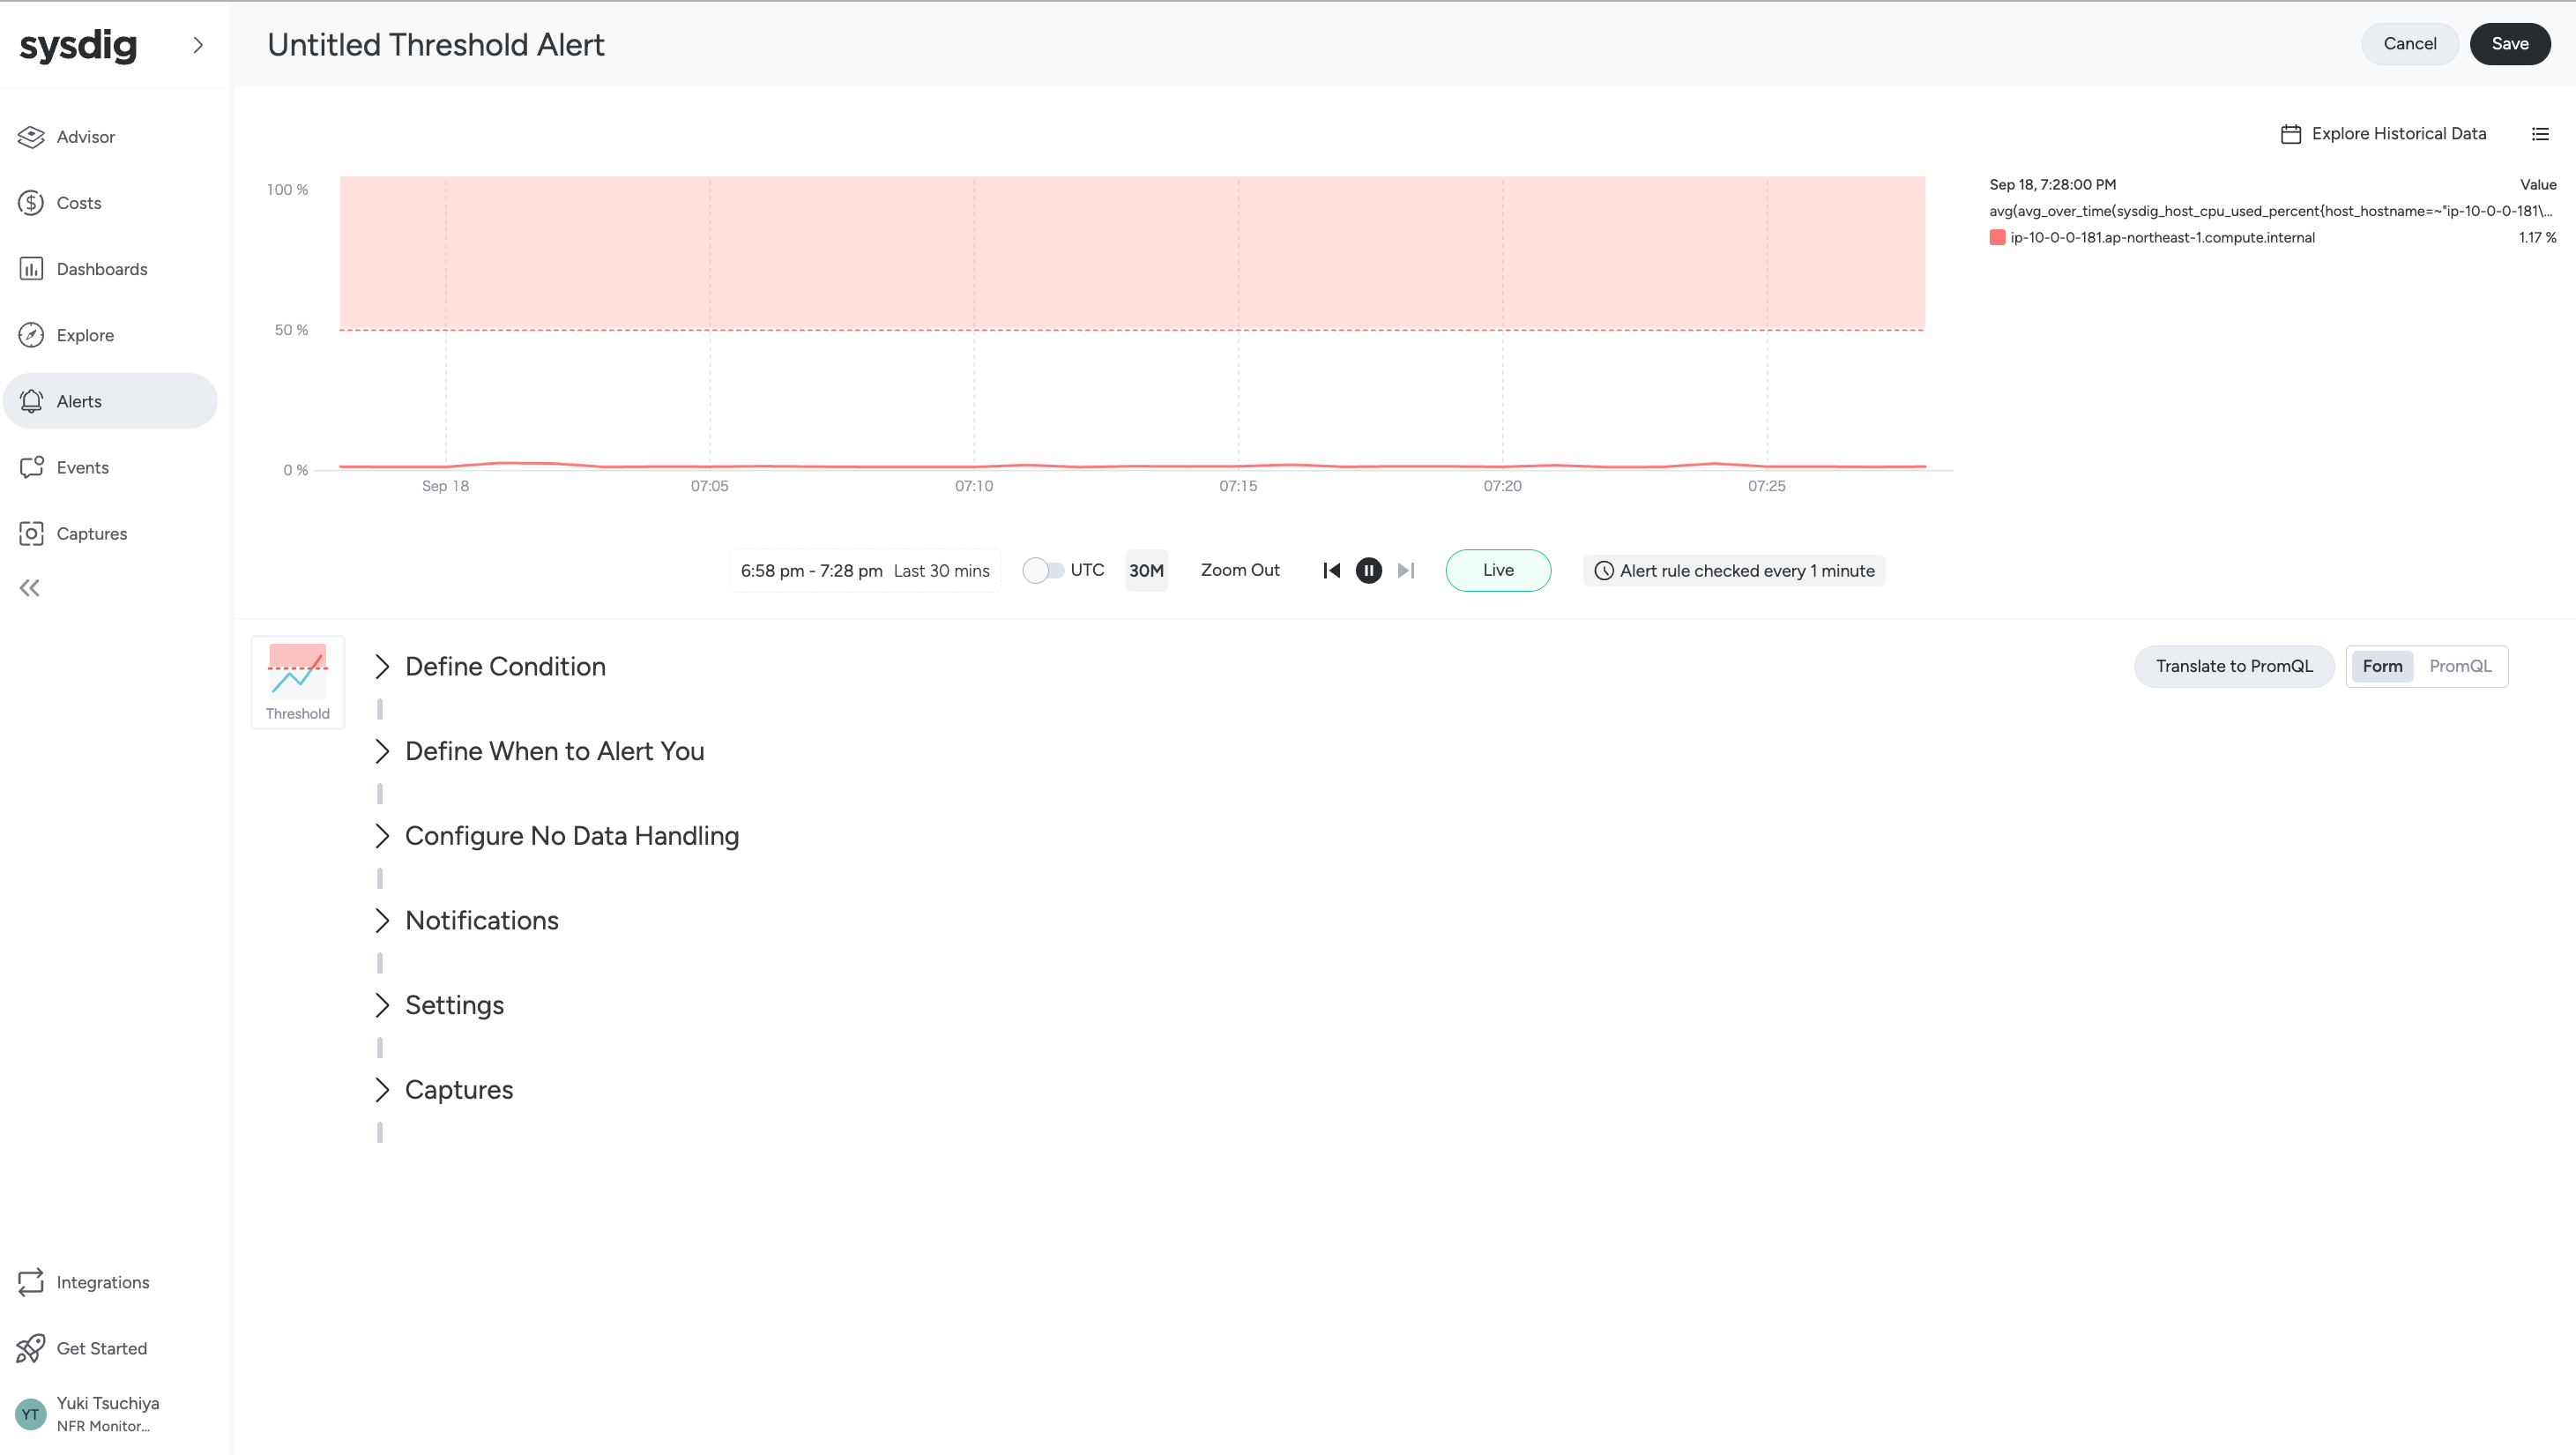The width and height of the screenshot is (2576, 1455).
Task: Pause the timeline playback
Action: click(1368, 570)
